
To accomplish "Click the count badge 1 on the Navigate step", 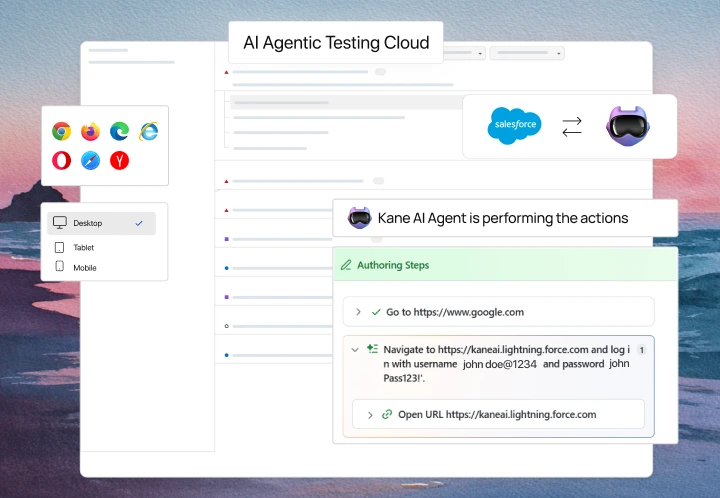I will click(x=641, y=350).
